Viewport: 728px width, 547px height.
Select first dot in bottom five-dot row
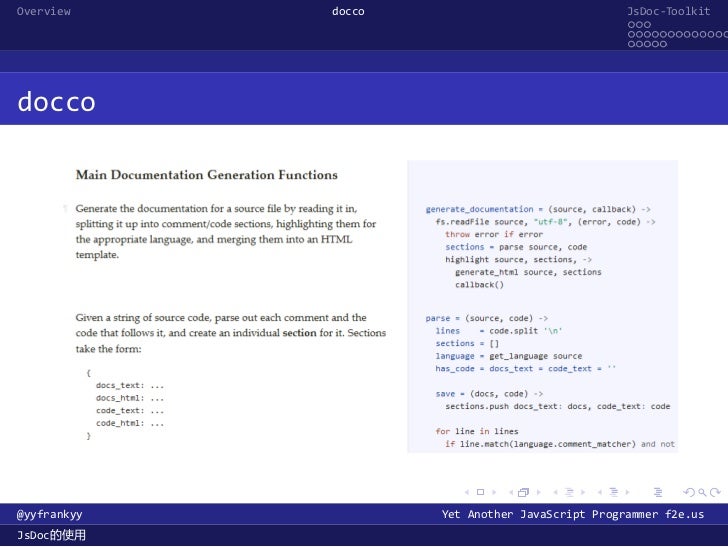coord(631,44)
